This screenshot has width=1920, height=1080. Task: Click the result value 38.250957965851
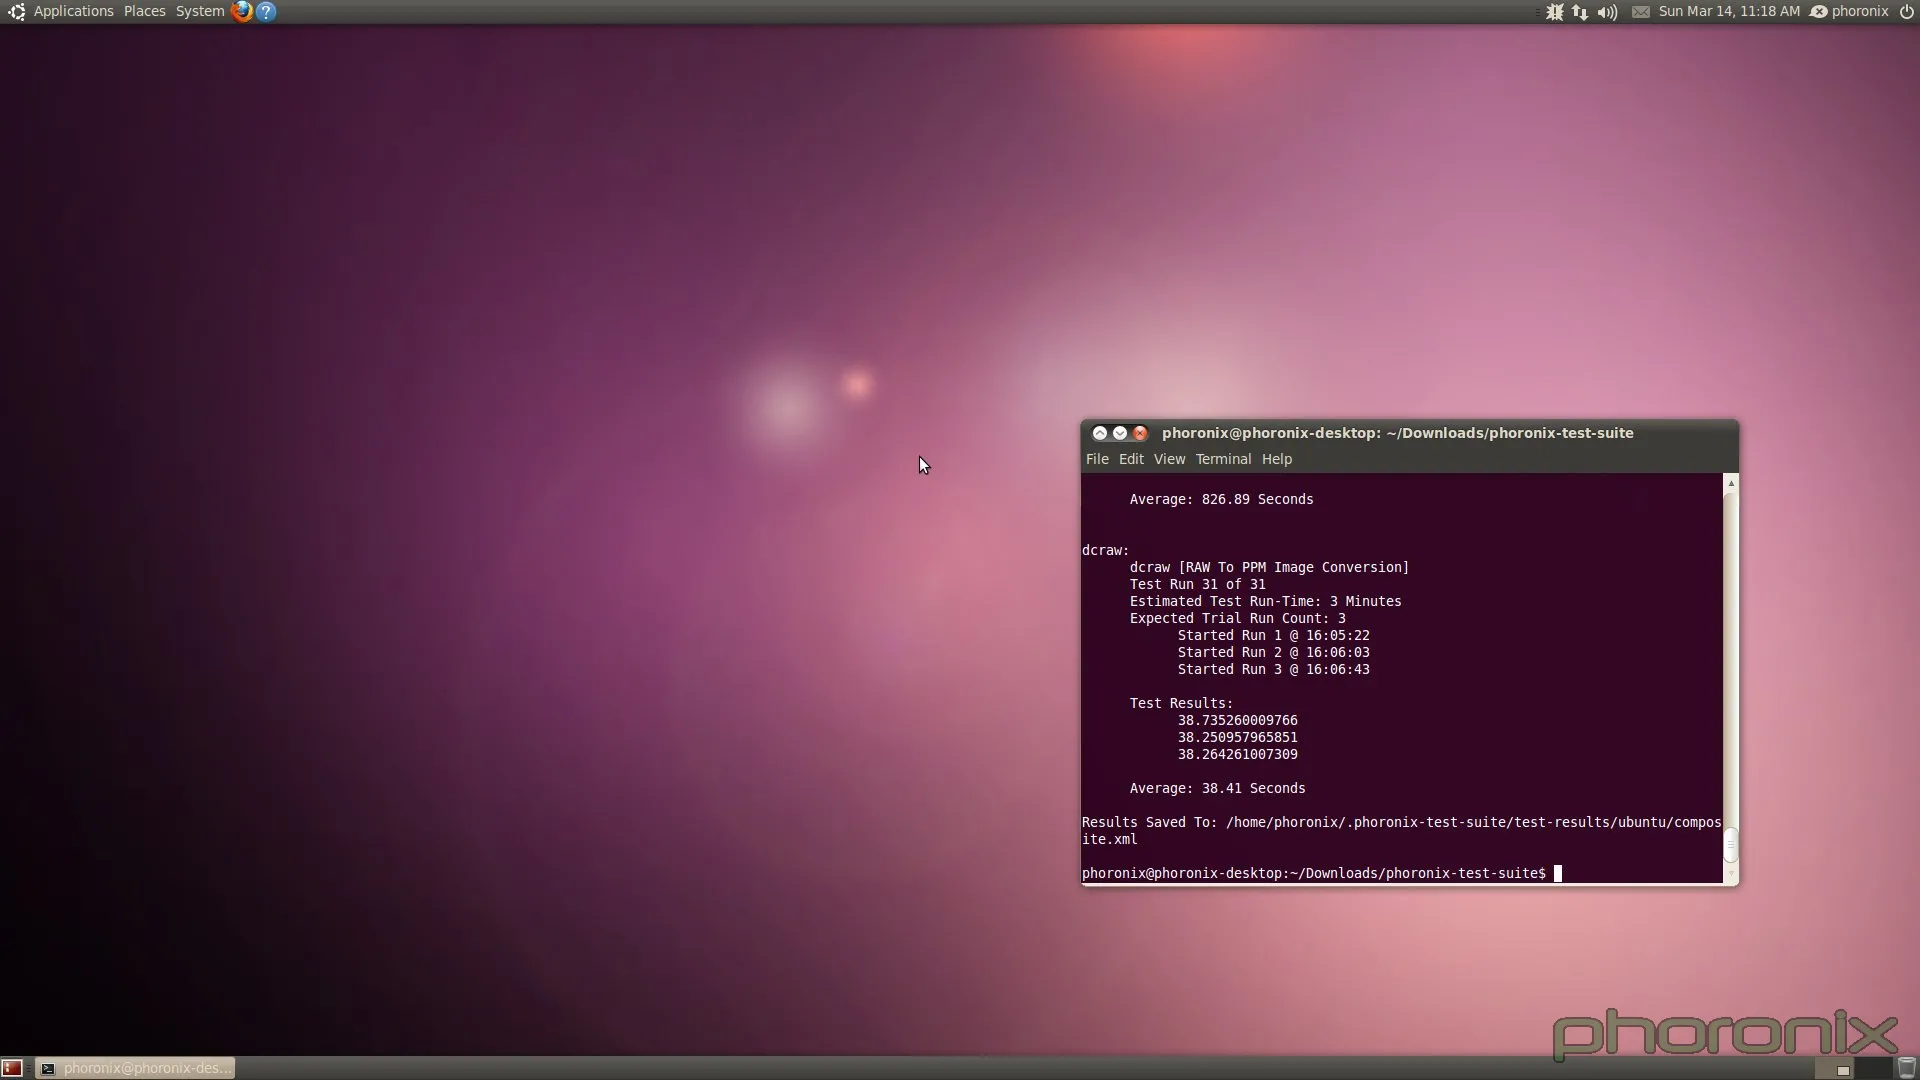[x=1237, y=737]
